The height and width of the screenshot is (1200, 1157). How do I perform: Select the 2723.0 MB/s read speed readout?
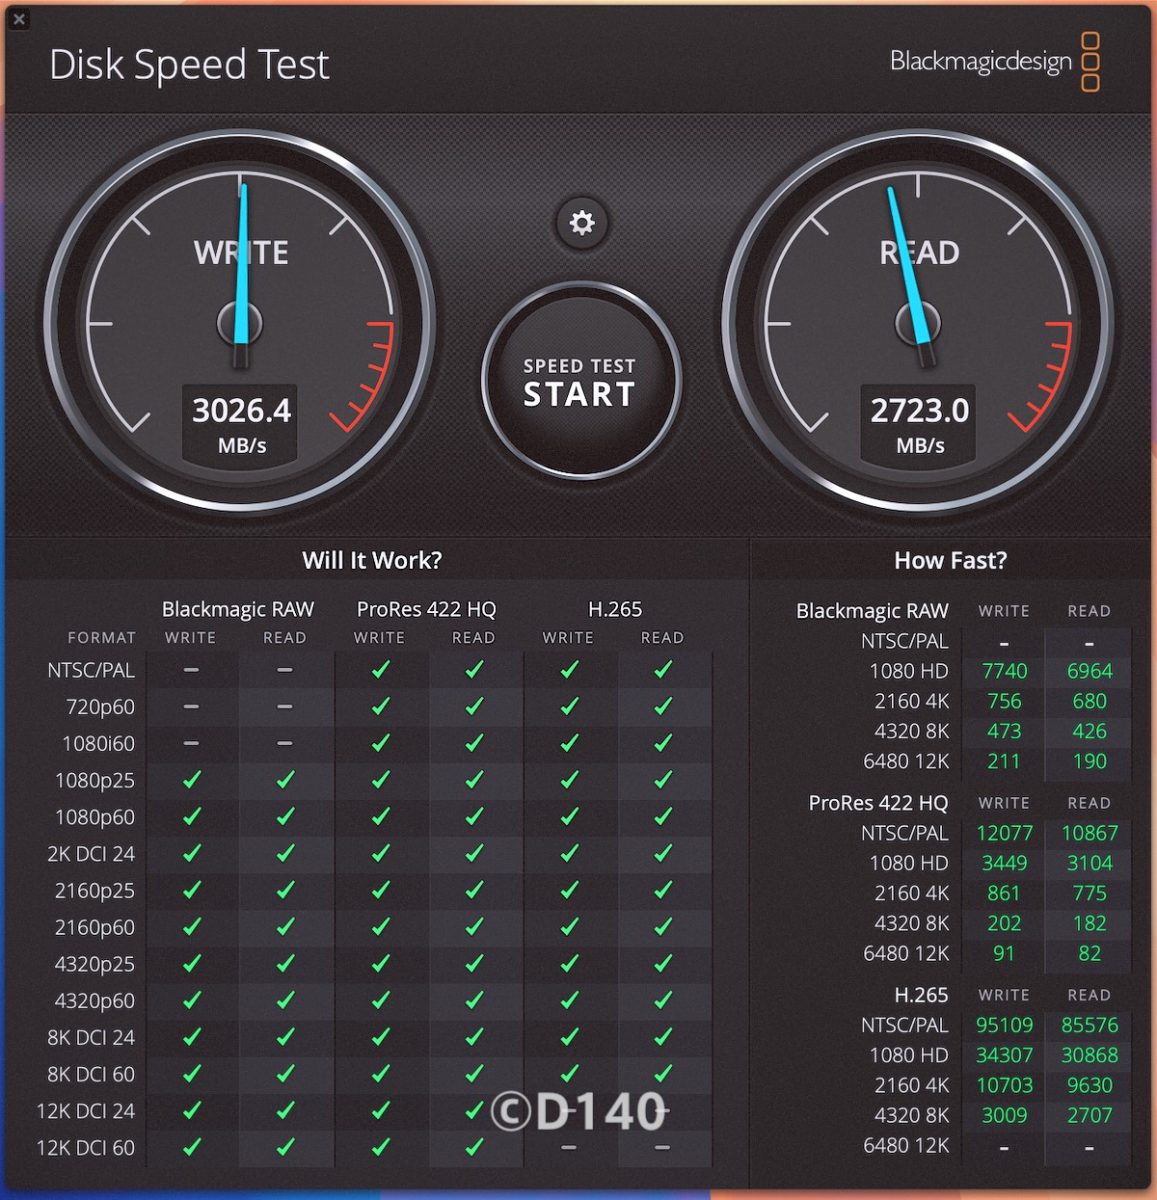tap(919, 411)
